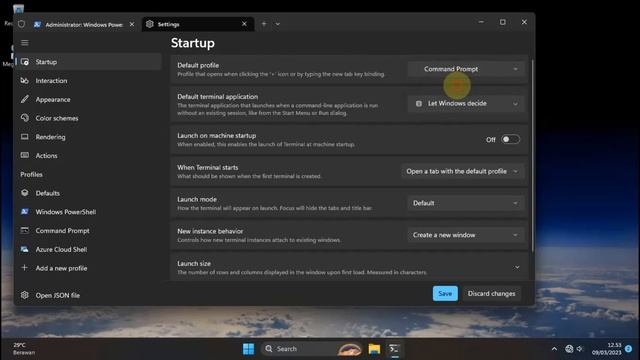The image size is (640, 360).
Task: Click the notification badge icon
Action: (629, 349)
